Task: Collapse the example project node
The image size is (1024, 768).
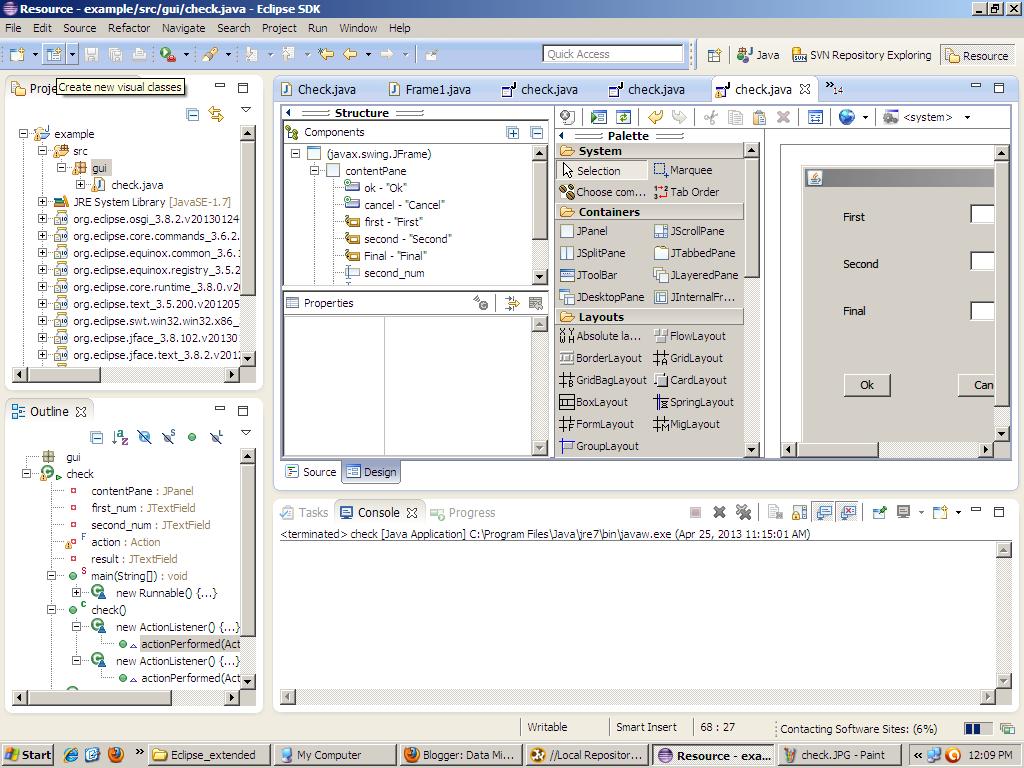Action: click(x=24, y=133)
